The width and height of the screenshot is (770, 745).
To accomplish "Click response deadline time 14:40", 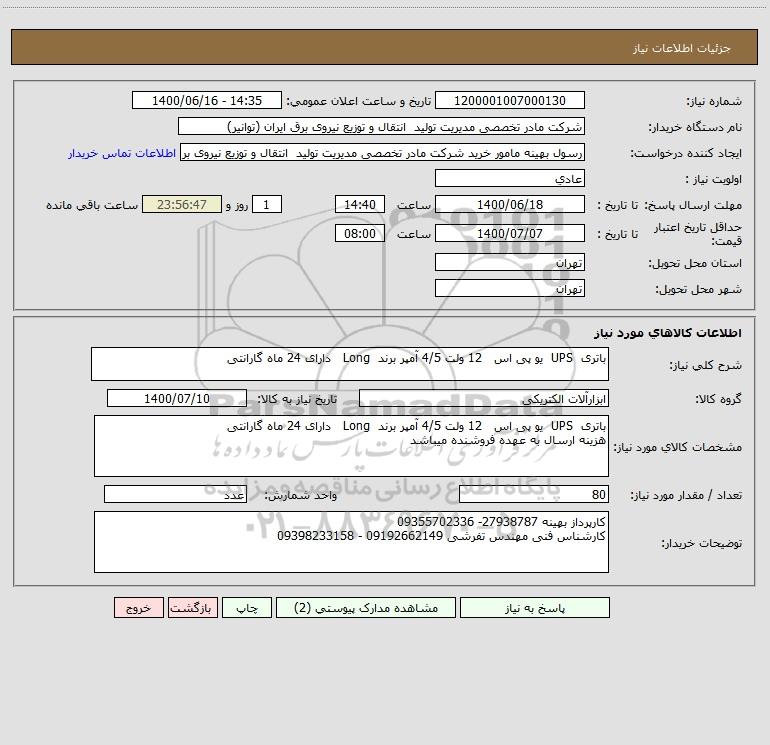I will pyautogui.click(x=359, y=204).
